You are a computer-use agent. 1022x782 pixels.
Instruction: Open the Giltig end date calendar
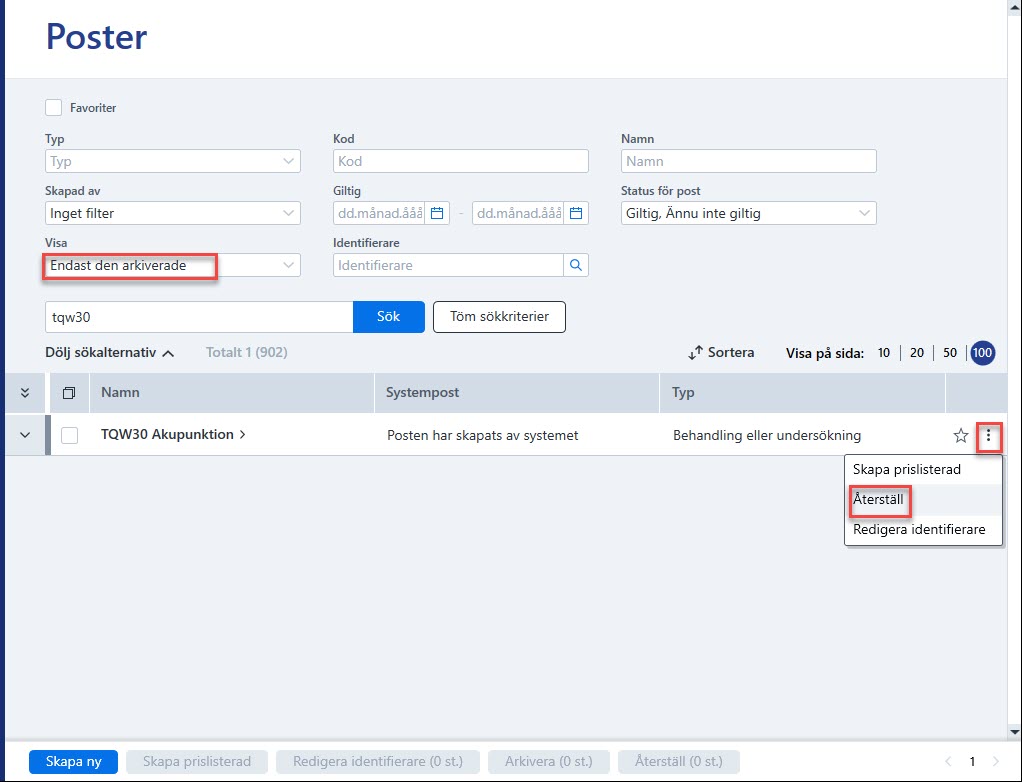pos(576,213)
